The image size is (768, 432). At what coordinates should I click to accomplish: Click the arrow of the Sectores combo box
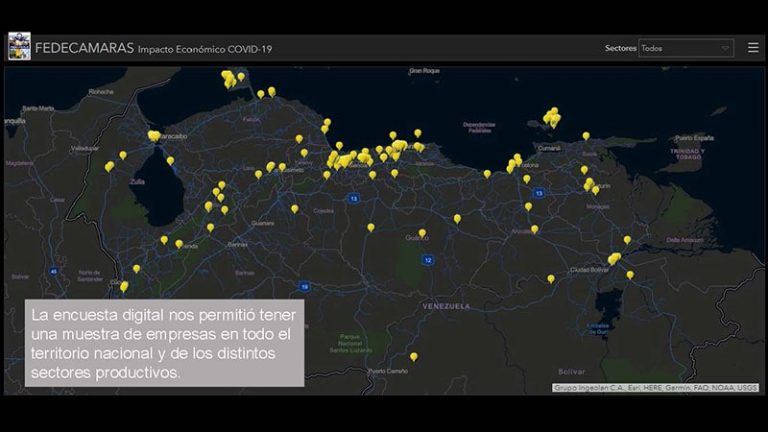pos(725,48)
